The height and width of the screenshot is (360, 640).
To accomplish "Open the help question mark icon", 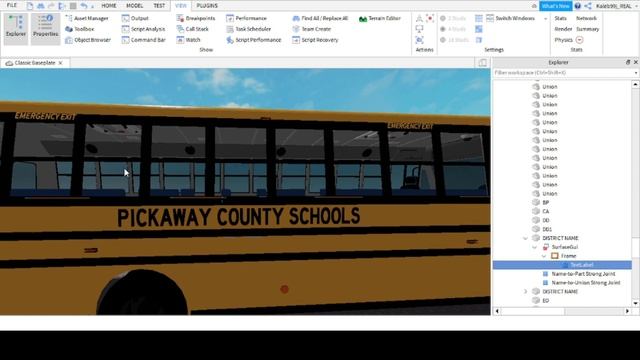I will 578,6.
